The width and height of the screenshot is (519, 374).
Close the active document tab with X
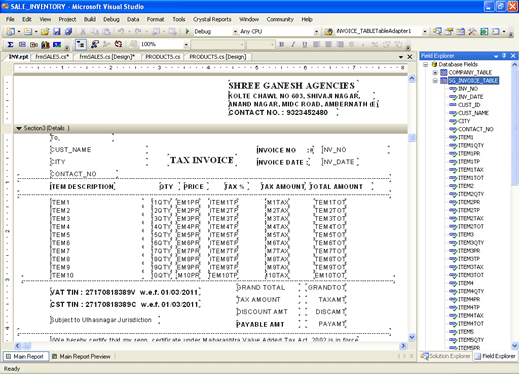pyautogui.click(x=410, y=57)
